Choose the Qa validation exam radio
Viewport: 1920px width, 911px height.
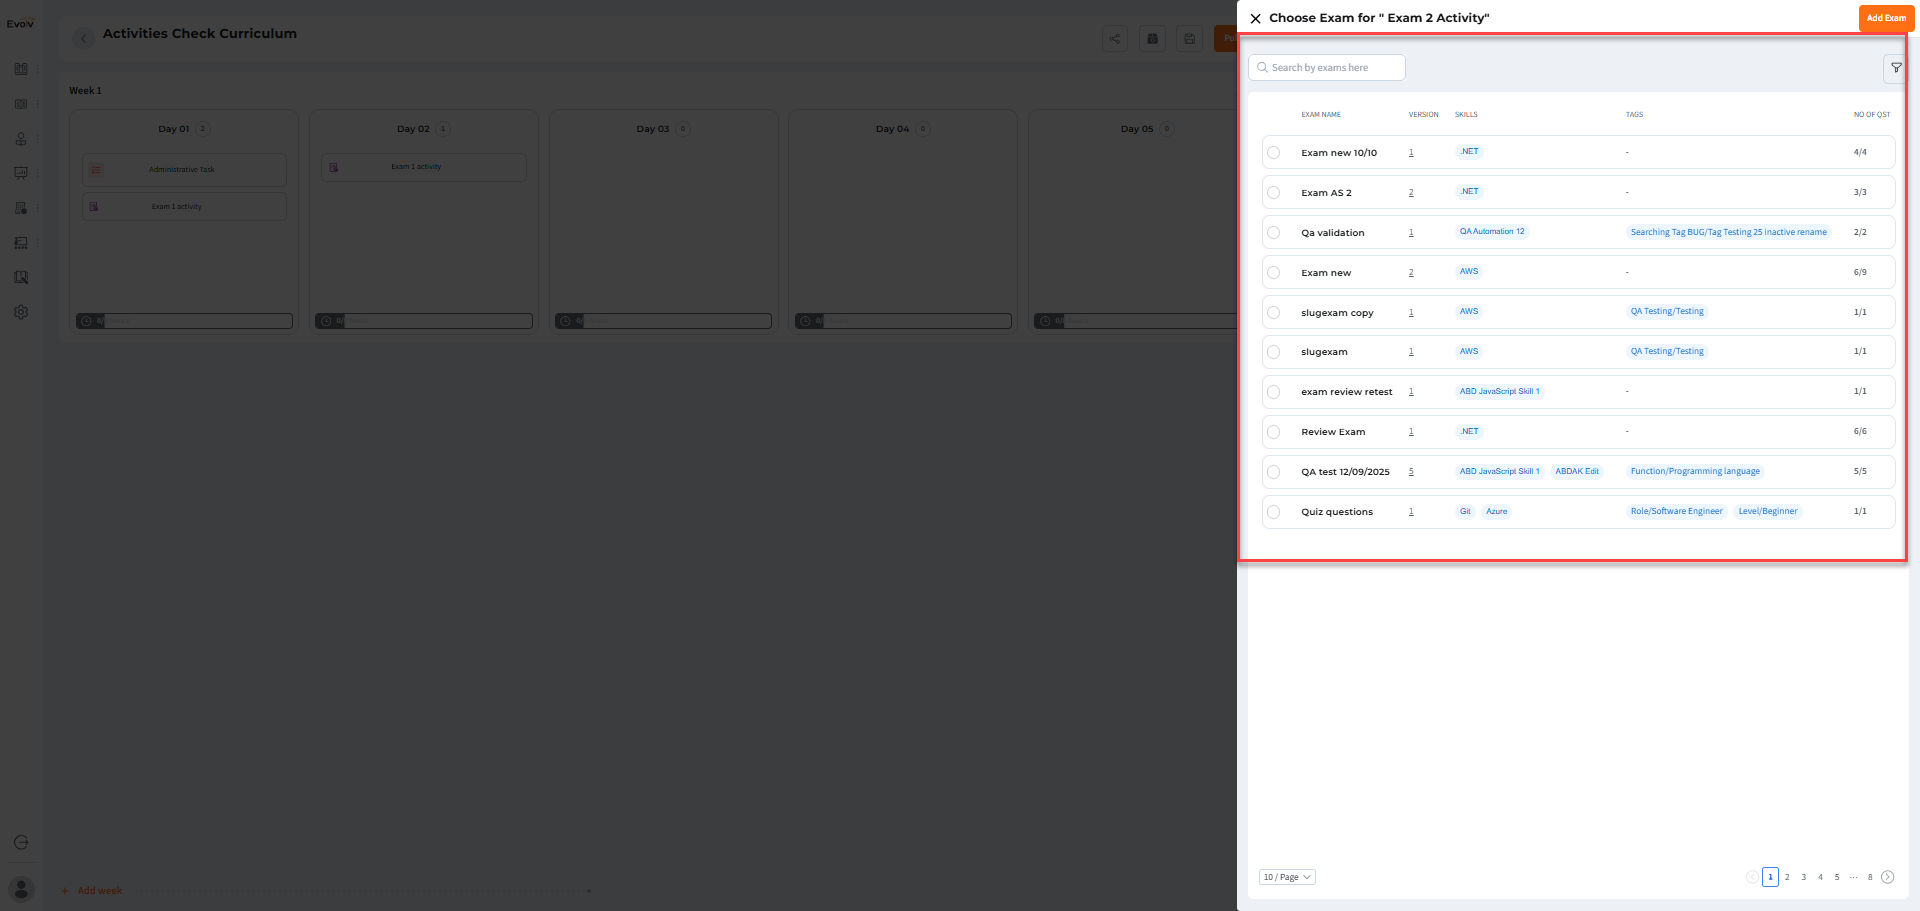tap(1274, 233)
